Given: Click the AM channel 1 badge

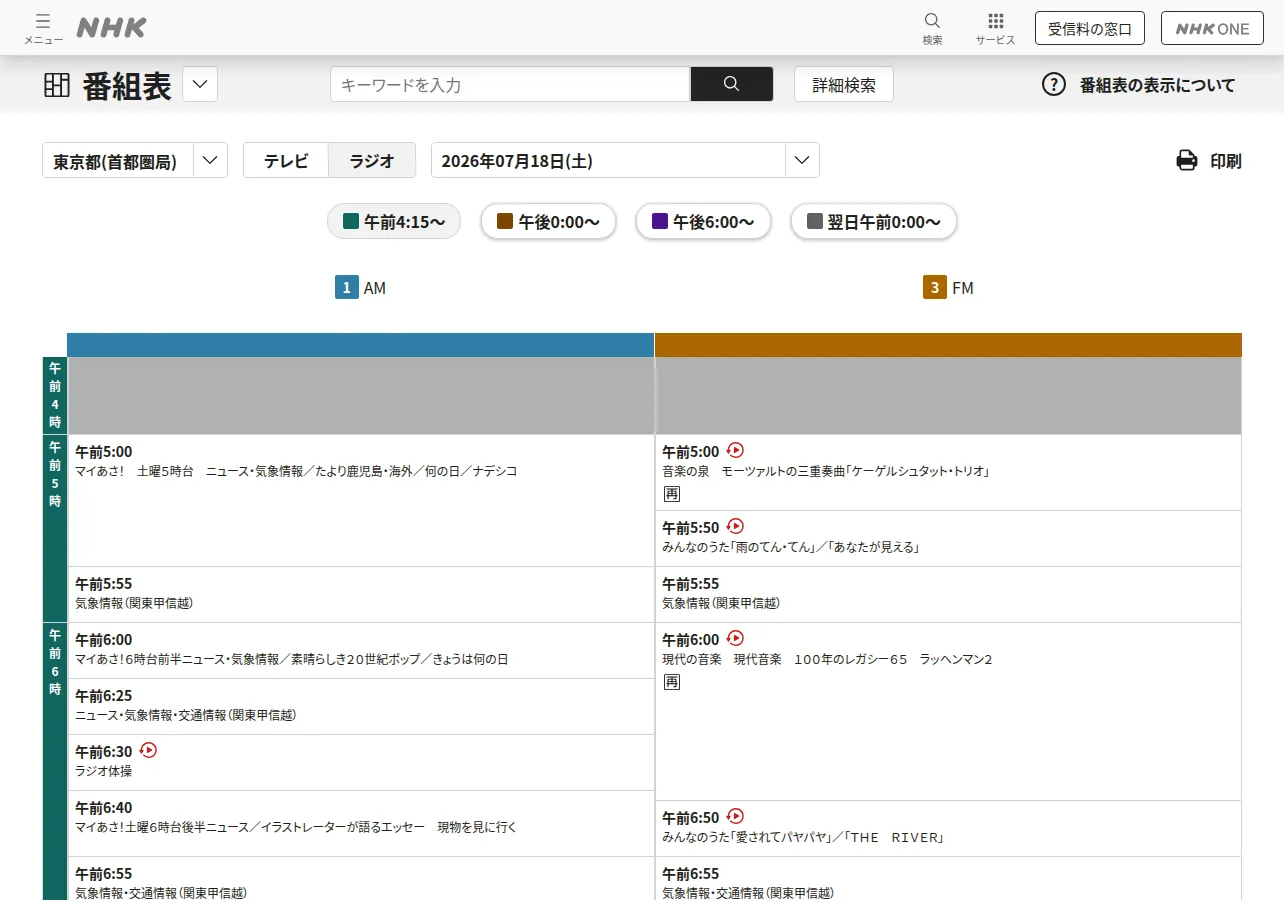Looking at the screenshot, I should tap(347, 288).
